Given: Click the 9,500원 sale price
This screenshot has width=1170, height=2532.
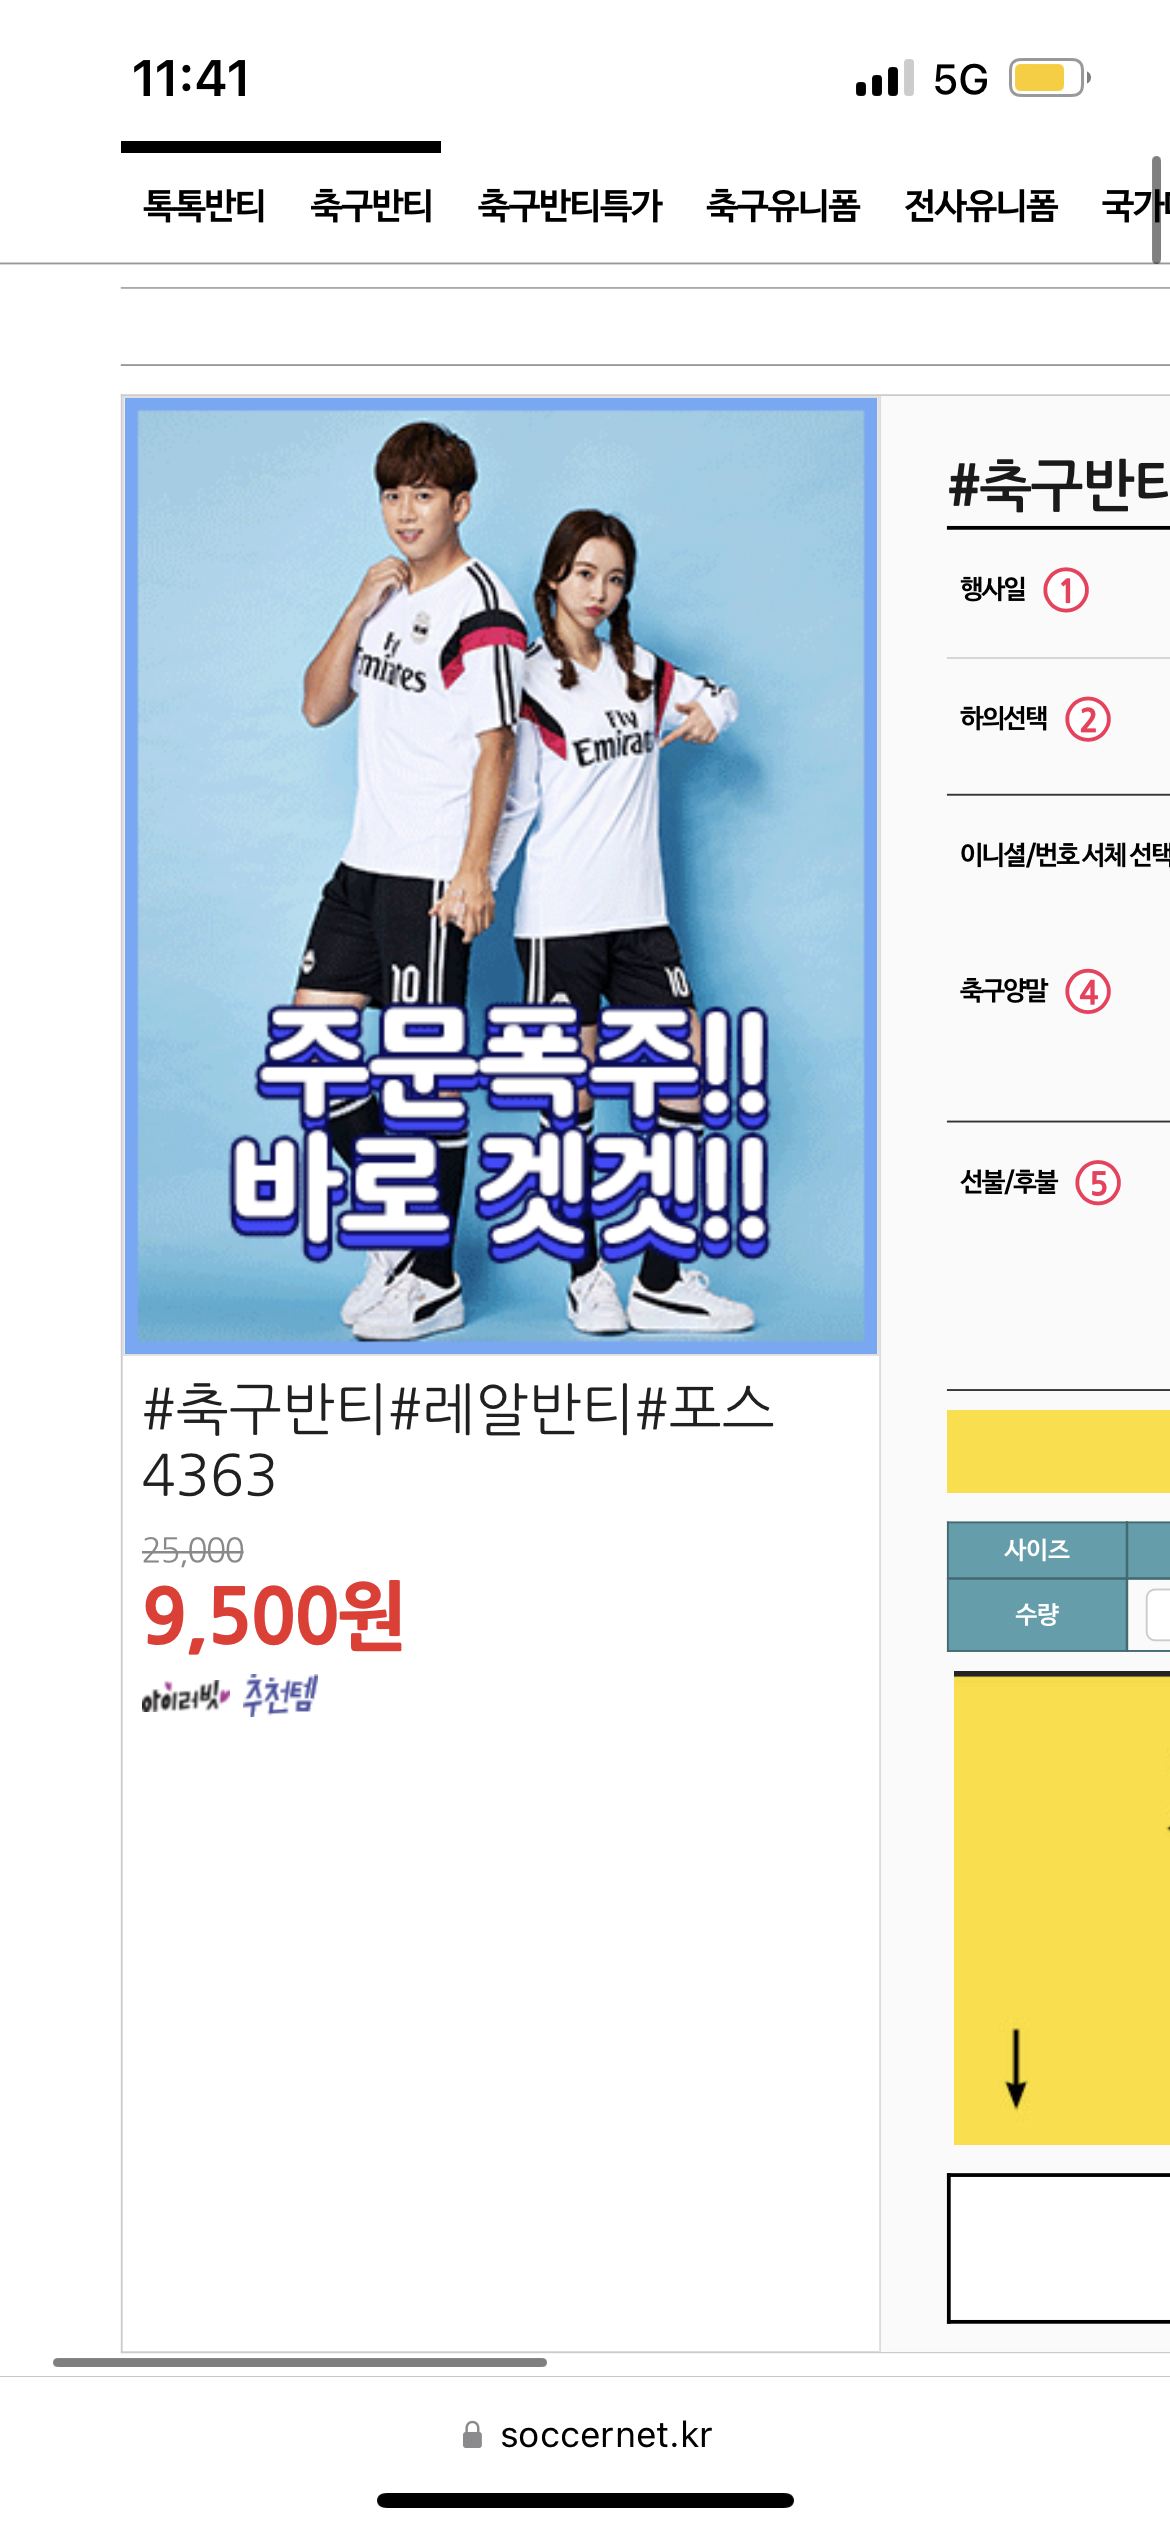Looking at the screenshot, I should tap(273, 1616).
